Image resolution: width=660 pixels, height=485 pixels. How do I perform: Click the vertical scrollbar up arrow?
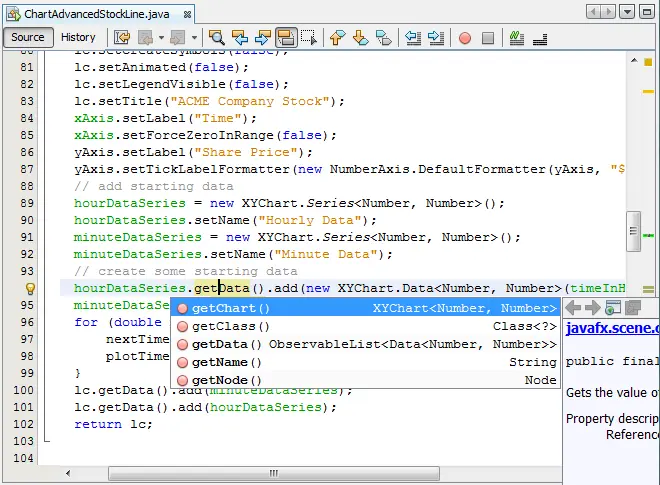pos(634,61)
